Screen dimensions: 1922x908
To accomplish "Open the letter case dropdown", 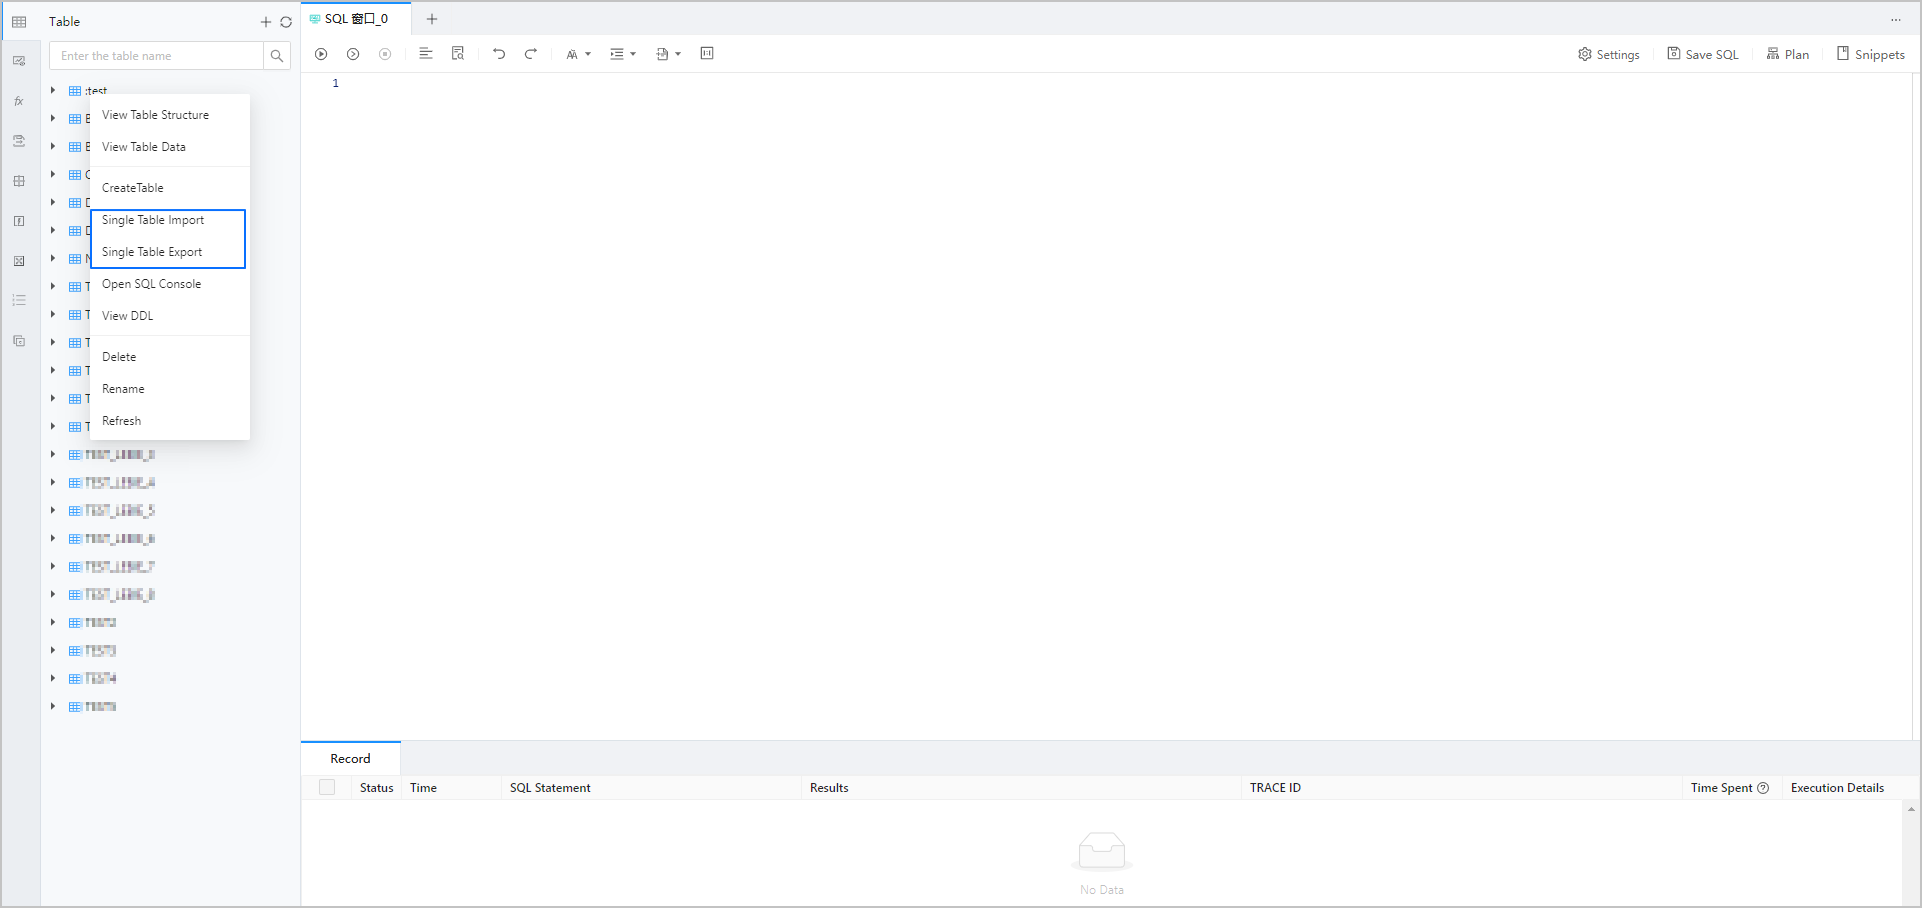I will (x=578, y=54).
